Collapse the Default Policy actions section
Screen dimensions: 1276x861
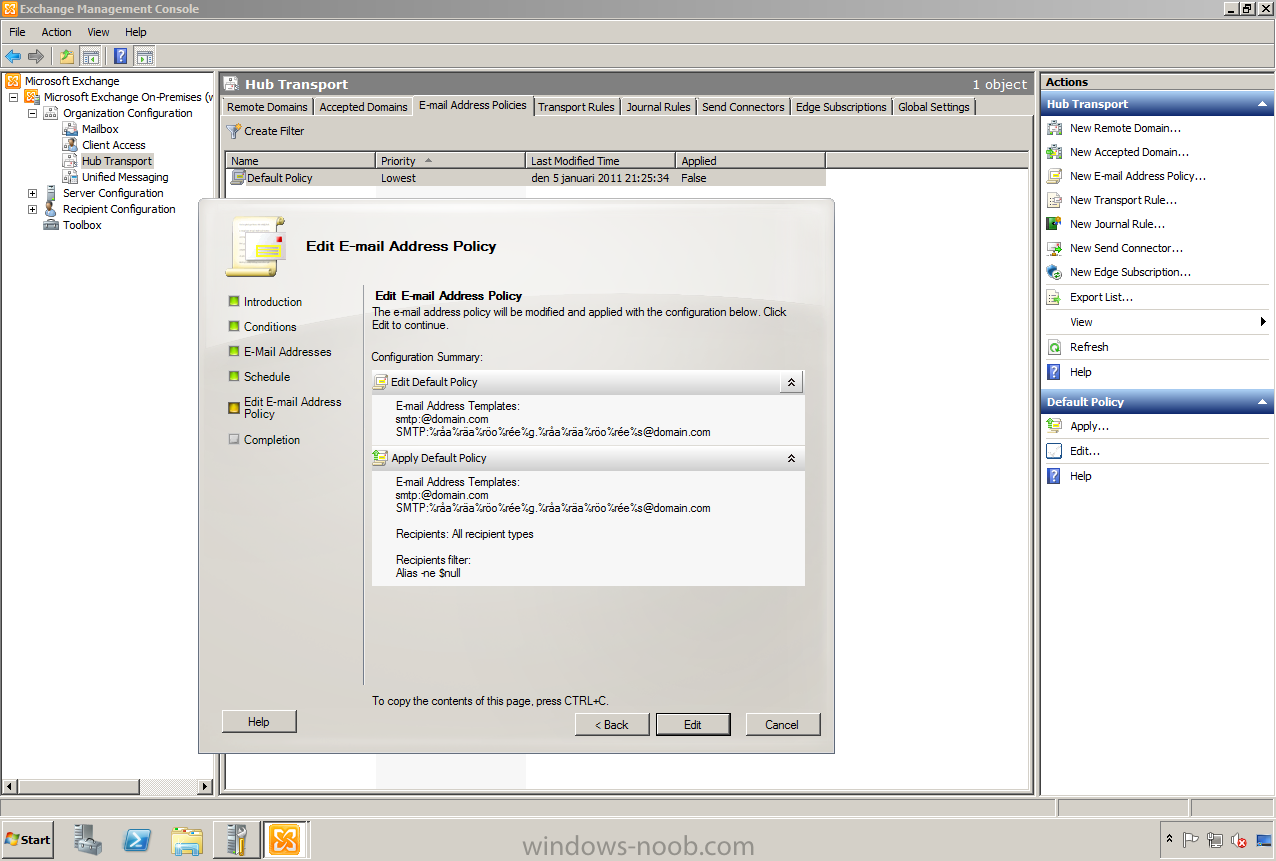pos(1263,402)
